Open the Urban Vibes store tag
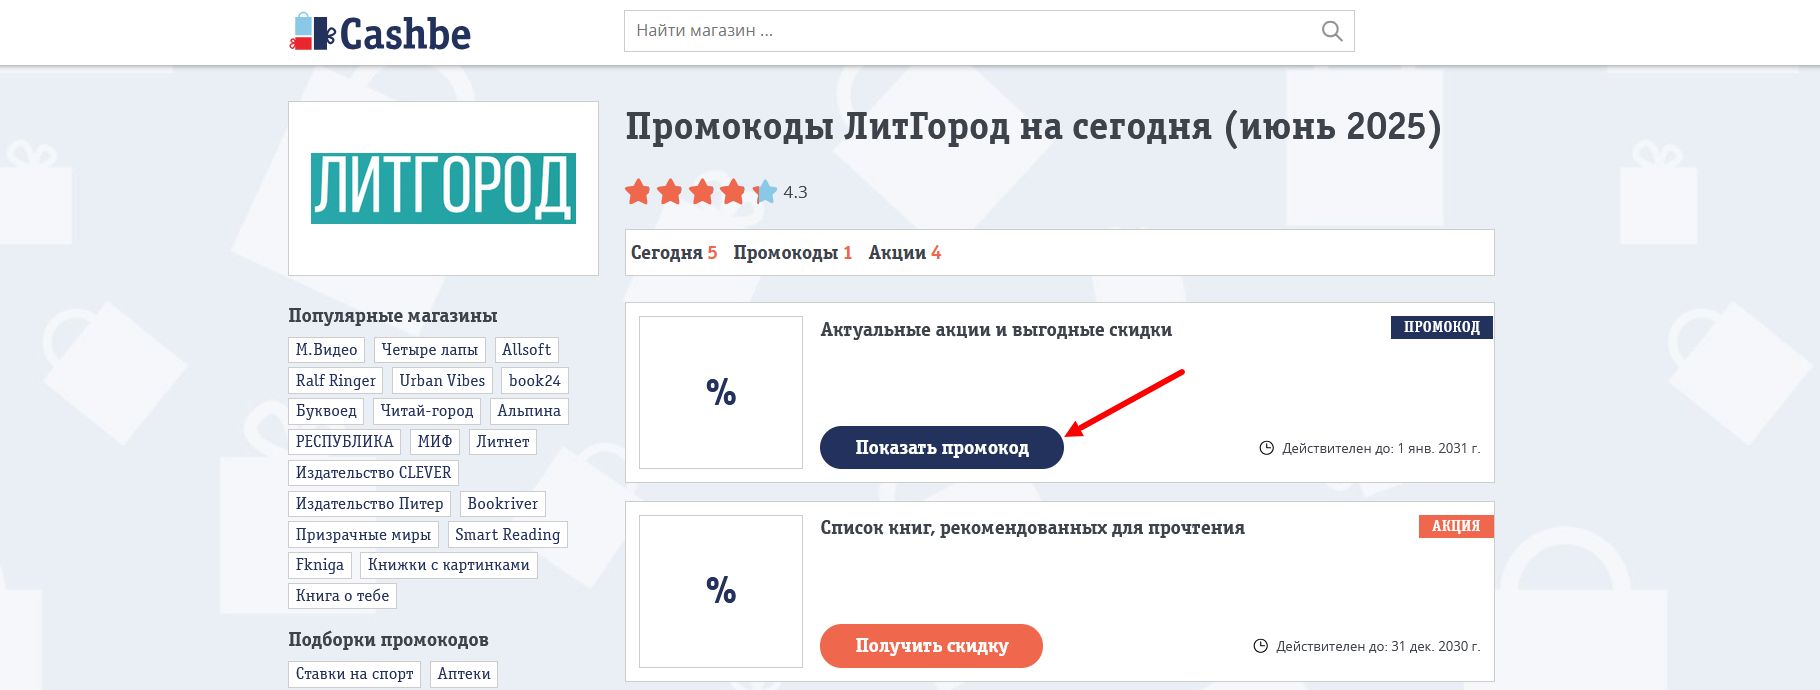Viewport: 1820px width, 690px height. (x=442, y=381)
